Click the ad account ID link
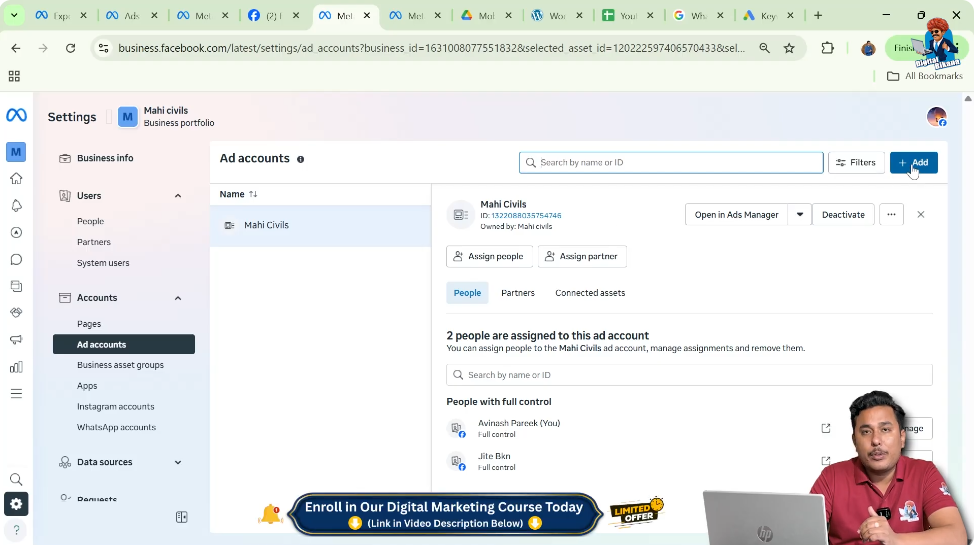This screenshot has height=545, width=976. 526,215
